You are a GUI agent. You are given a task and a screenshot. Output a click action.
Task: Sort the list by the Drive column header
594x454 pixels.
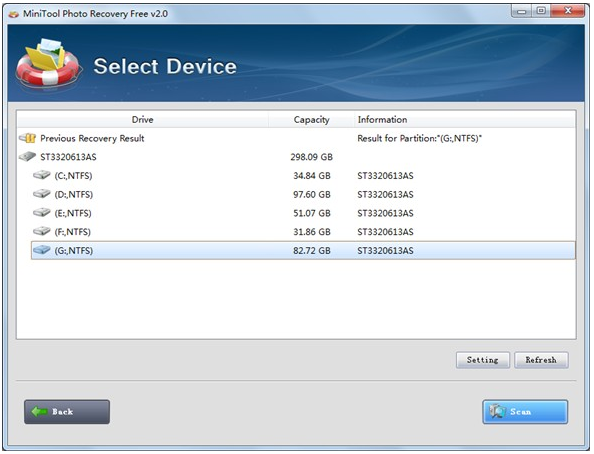tap(142, 119)
